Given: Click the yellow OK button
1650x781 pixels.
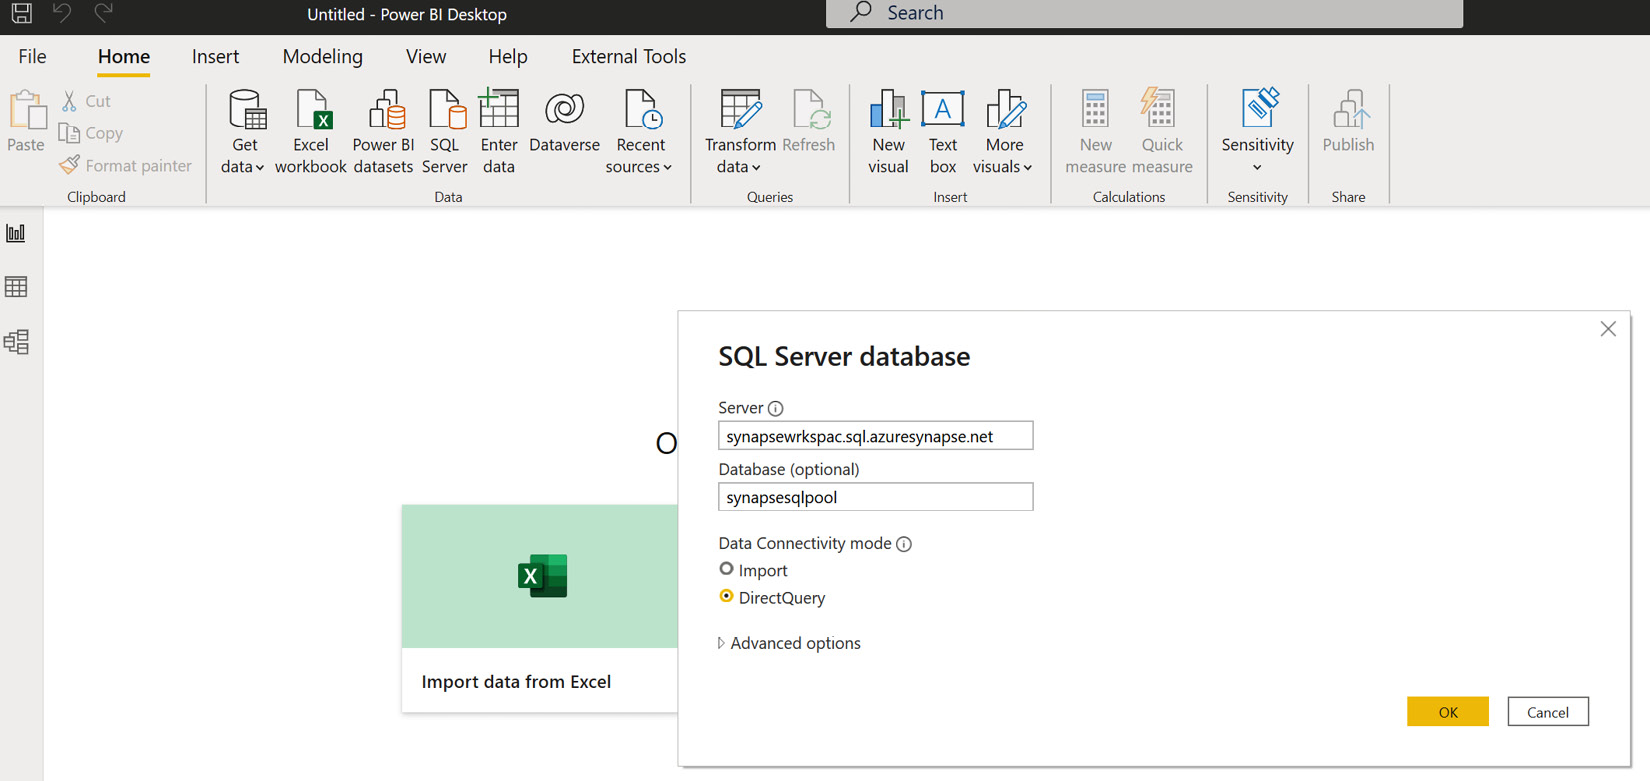Looking at the screenshot, I should pyautogui.click(x=1447, y=712).
